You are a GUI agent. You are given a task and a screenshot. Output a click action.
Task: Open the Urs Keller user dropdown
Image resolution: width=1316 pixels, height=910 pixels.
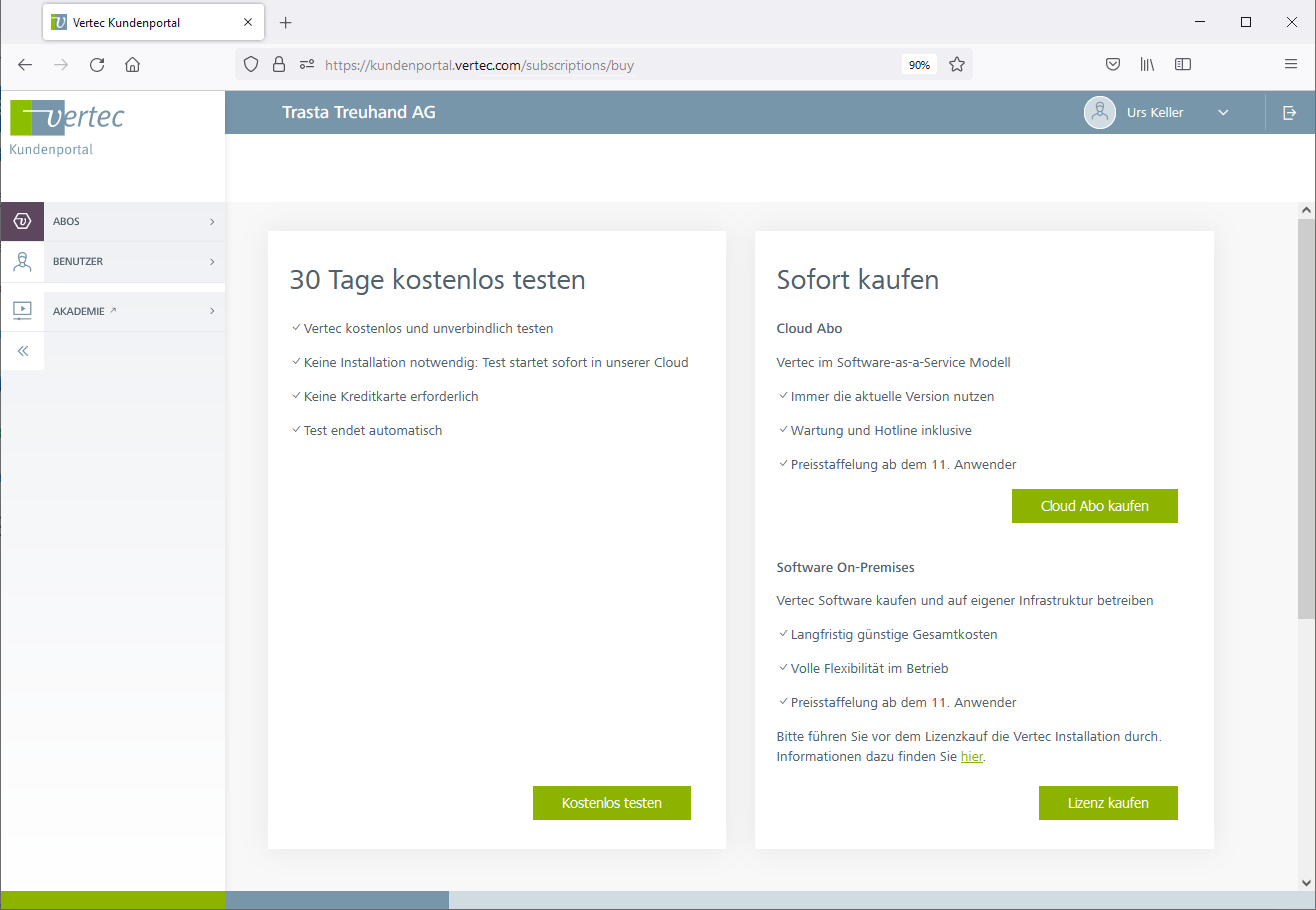(x=1222, y=113)
